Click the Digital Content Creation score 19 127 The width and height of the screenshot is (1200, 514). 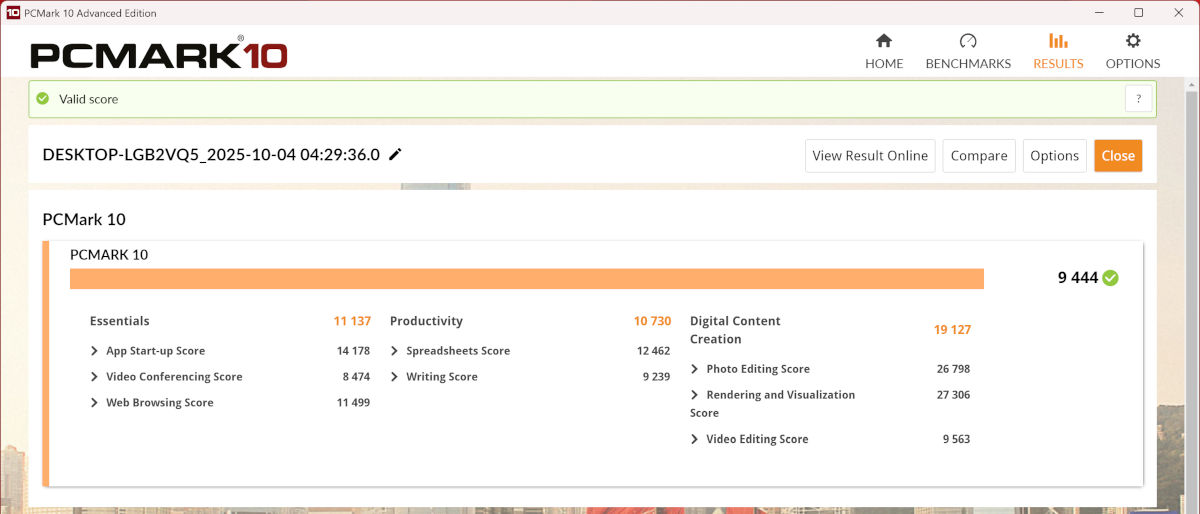click(x=952, y=329)
